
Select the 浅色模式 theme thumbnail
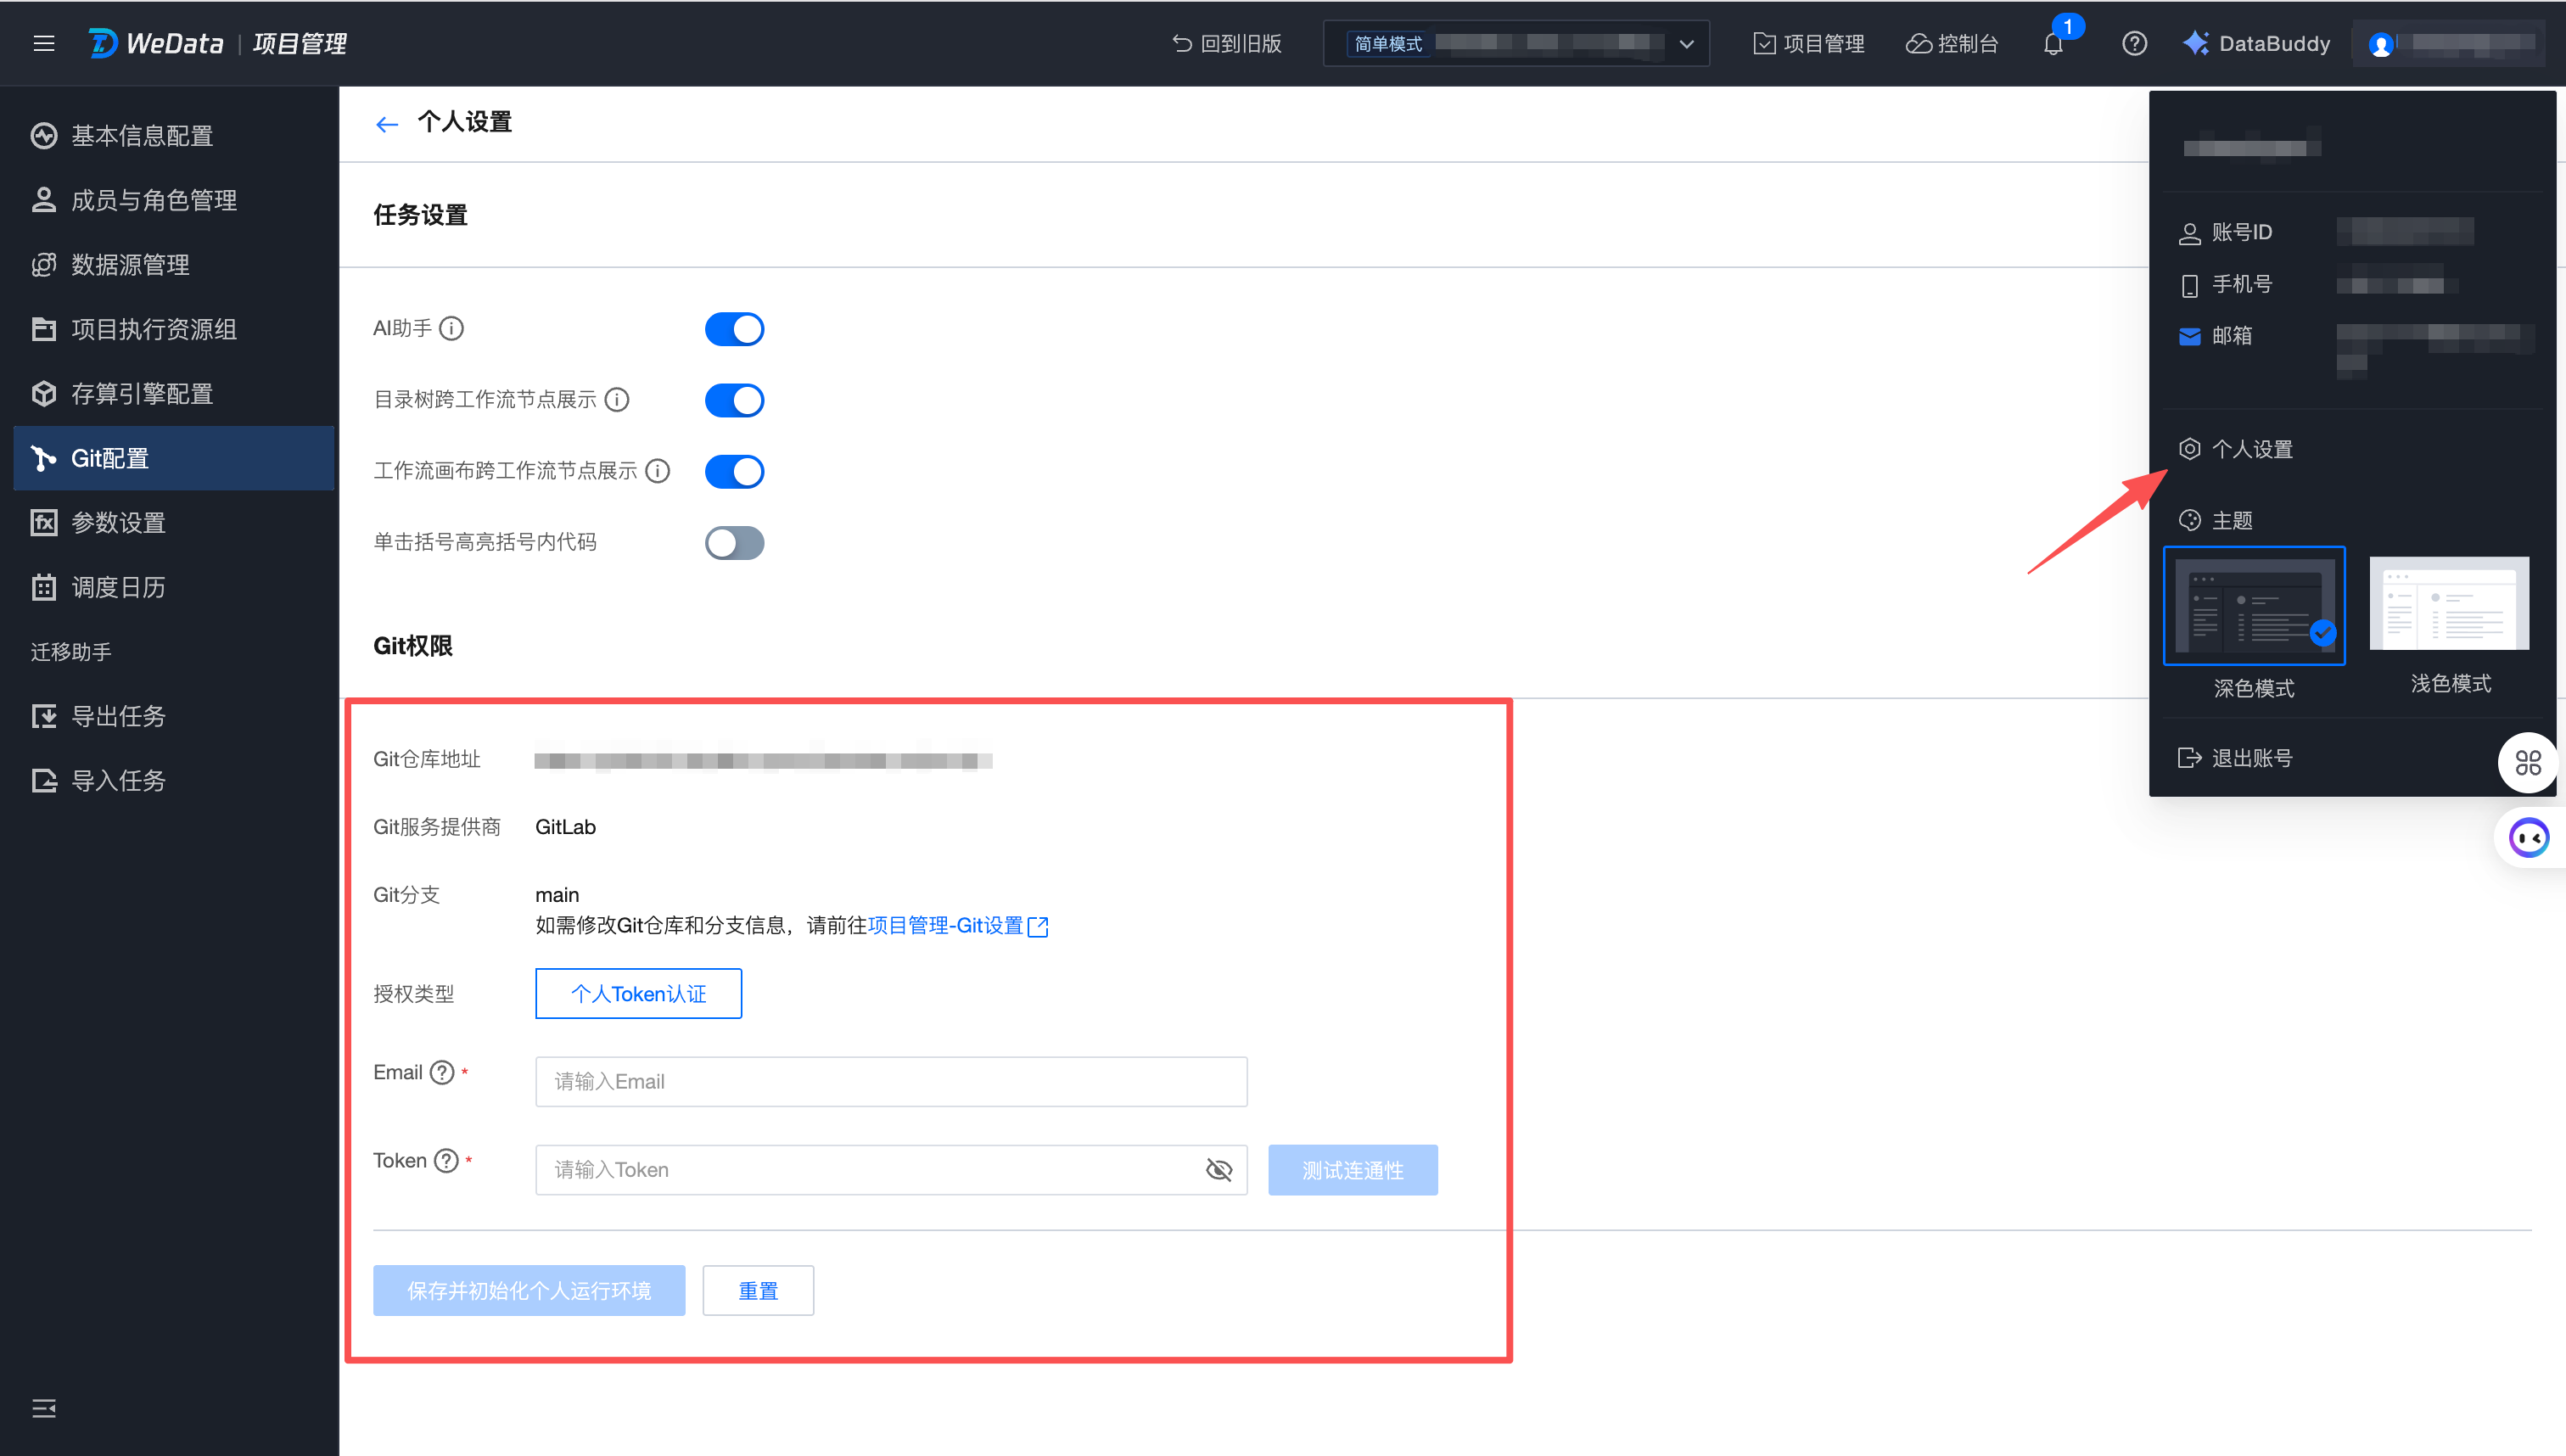[2449, 605]
